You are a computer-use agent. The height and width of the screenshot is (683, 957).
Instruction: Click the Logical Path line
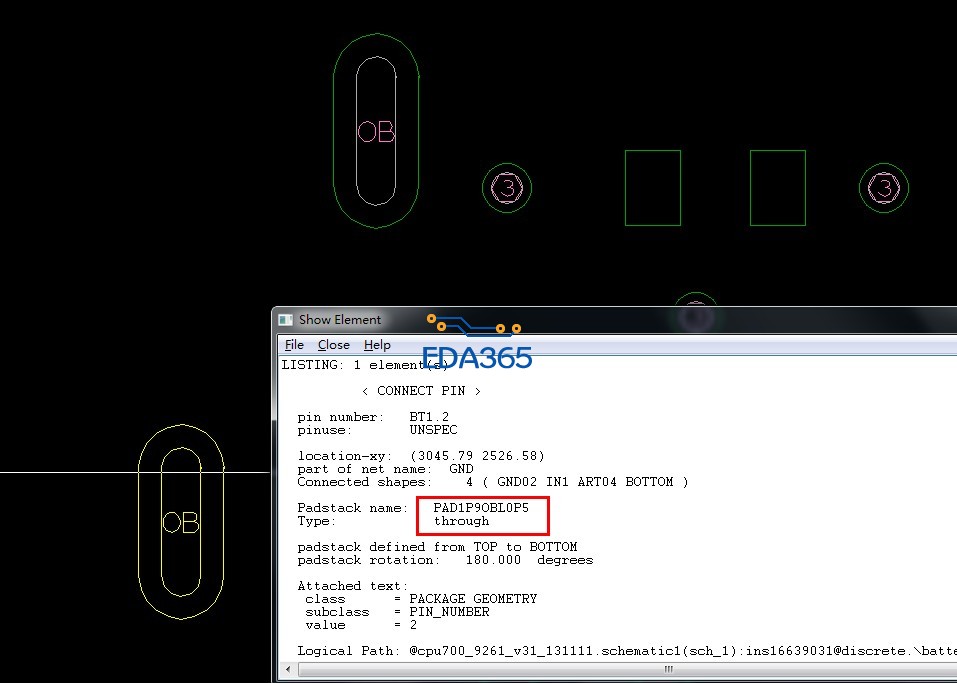[627, 651]
